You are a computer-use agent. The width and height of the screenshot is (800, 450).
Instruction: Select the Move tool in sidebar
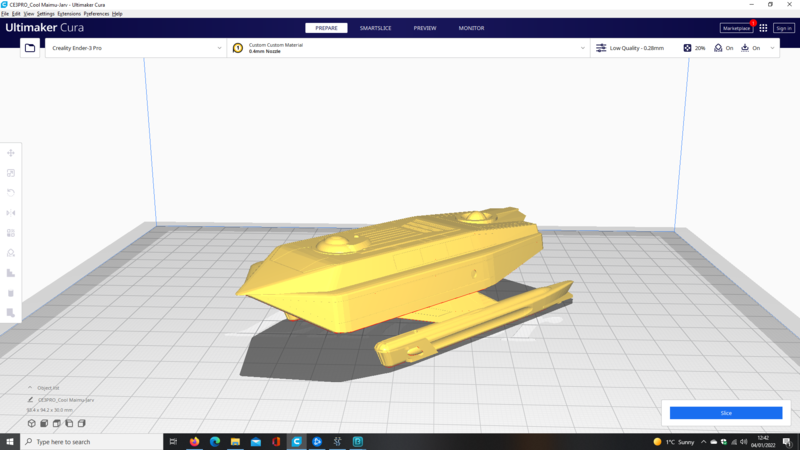coord(11,153)
